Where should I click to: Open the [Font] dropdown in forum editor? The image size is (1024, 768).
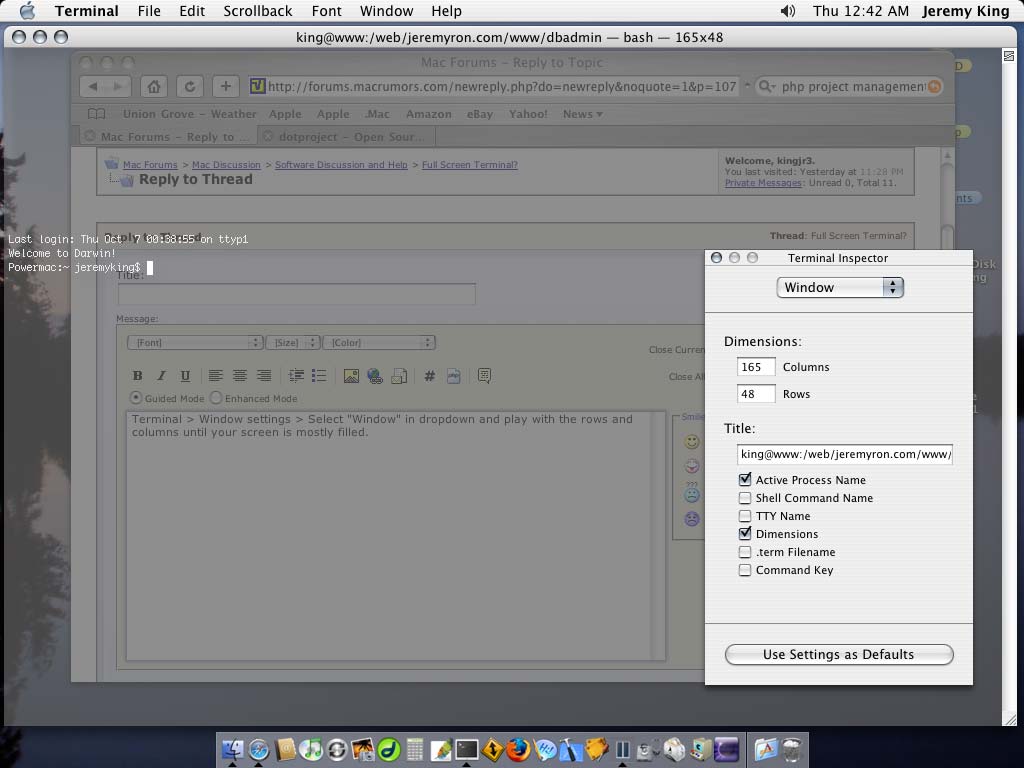195,342
